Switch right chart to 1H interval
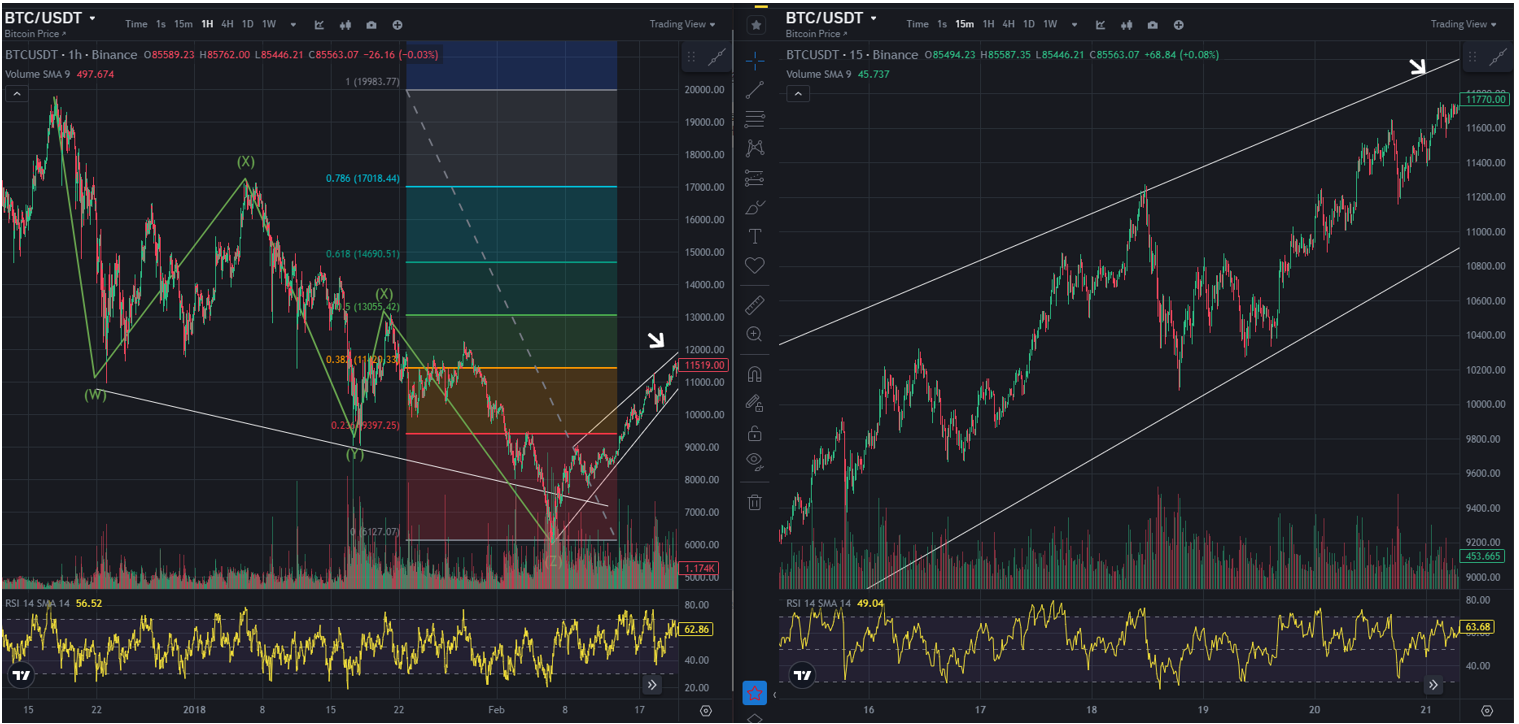 988,24
